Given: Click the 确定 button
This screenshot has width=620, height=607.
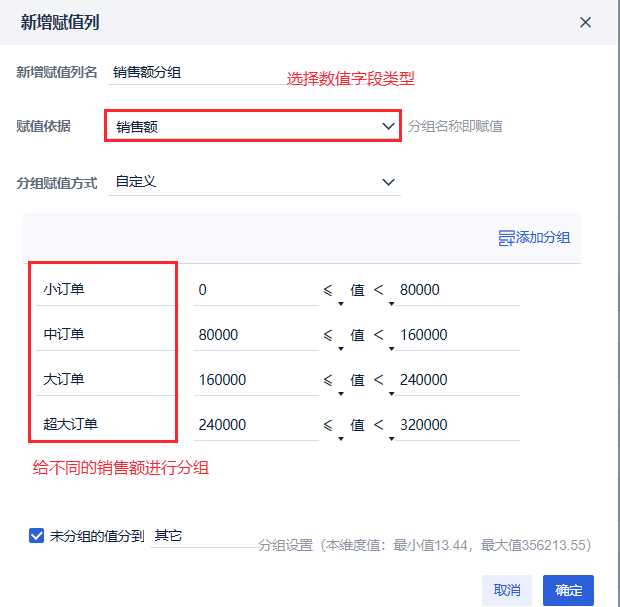Looking at the screenshot, I should click(568, 590).
